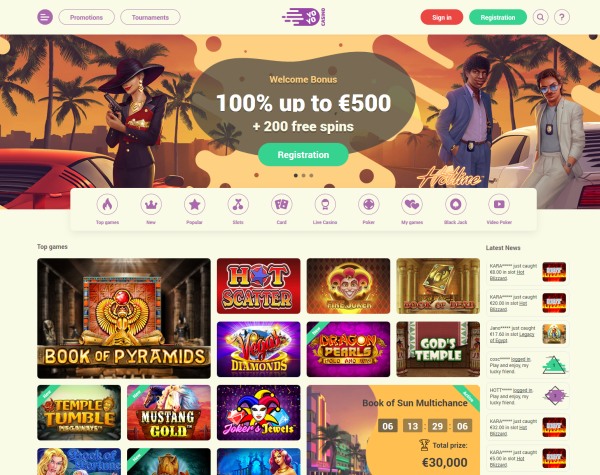Open the Mustang Gold game thumbnail
The width and height of the screenshot is (600, 475).
tap(169, 413)
